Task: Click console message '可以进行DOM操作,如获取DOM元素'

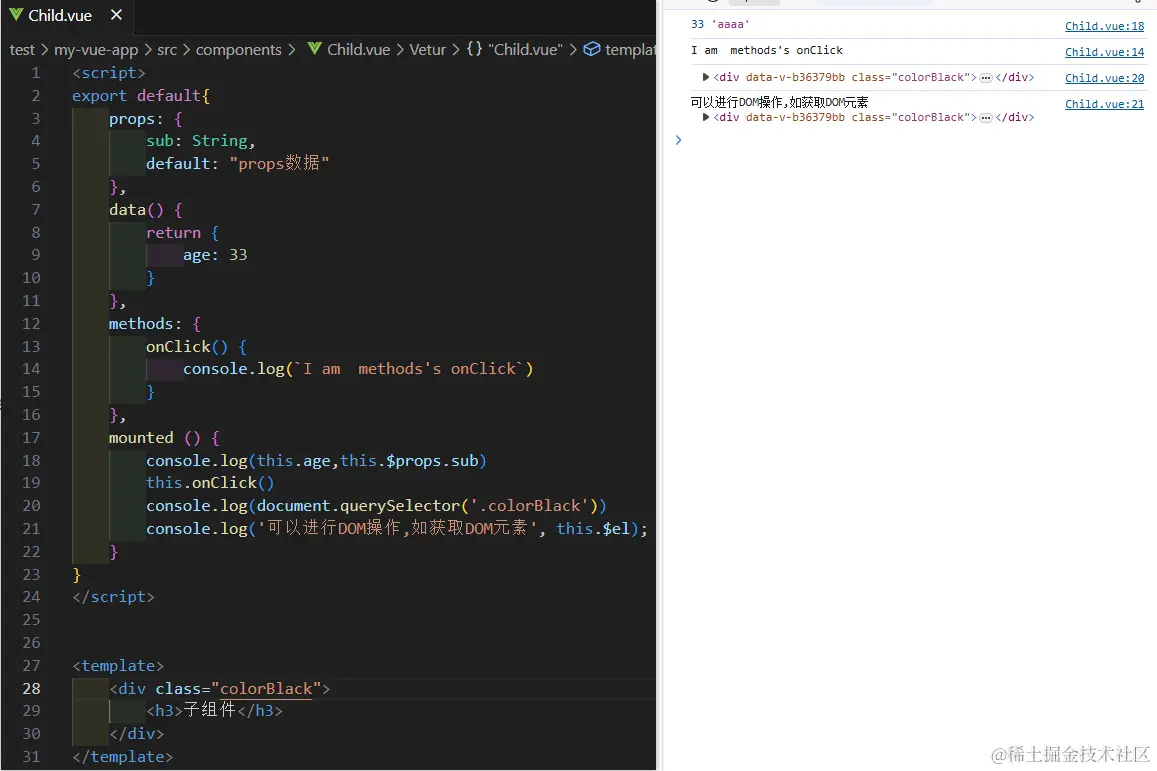Action: pyautogui.click(x=779, y=103)
